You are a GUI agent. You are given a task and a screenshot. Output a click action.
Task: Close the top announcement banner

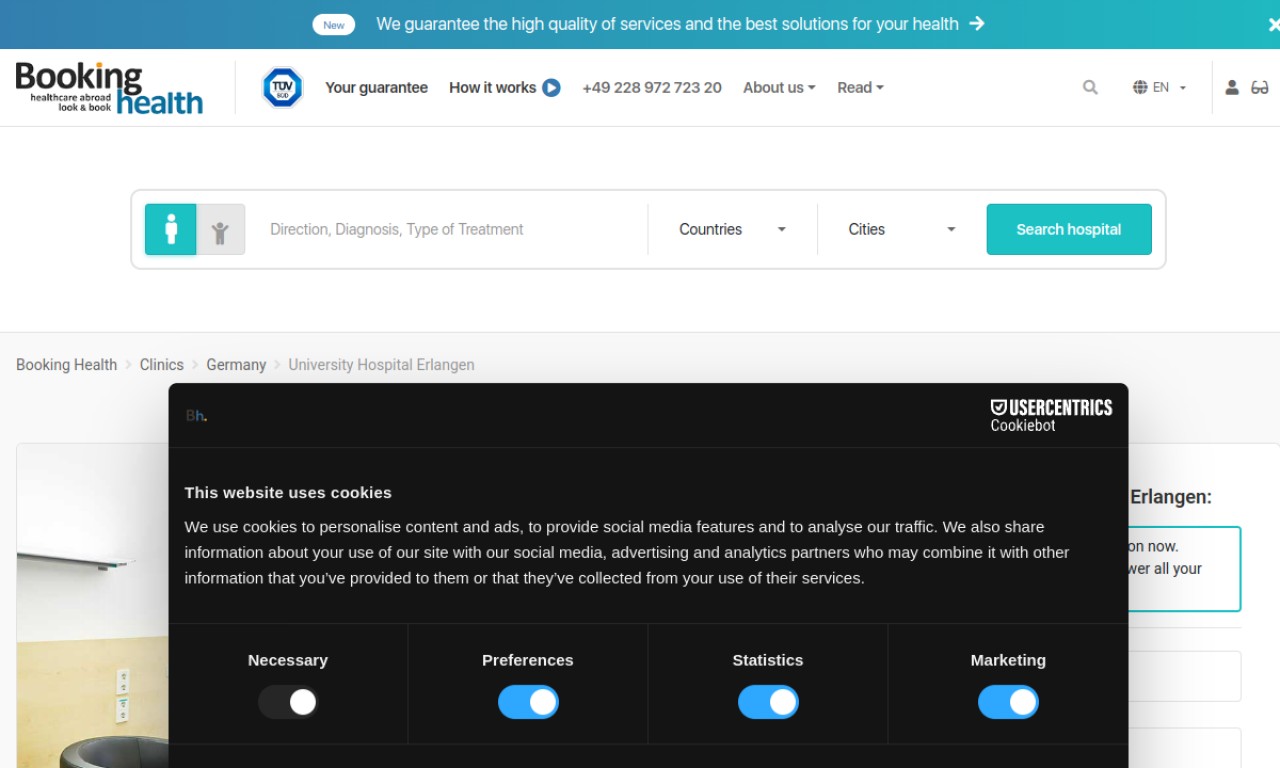click(x=1273, y=24)
